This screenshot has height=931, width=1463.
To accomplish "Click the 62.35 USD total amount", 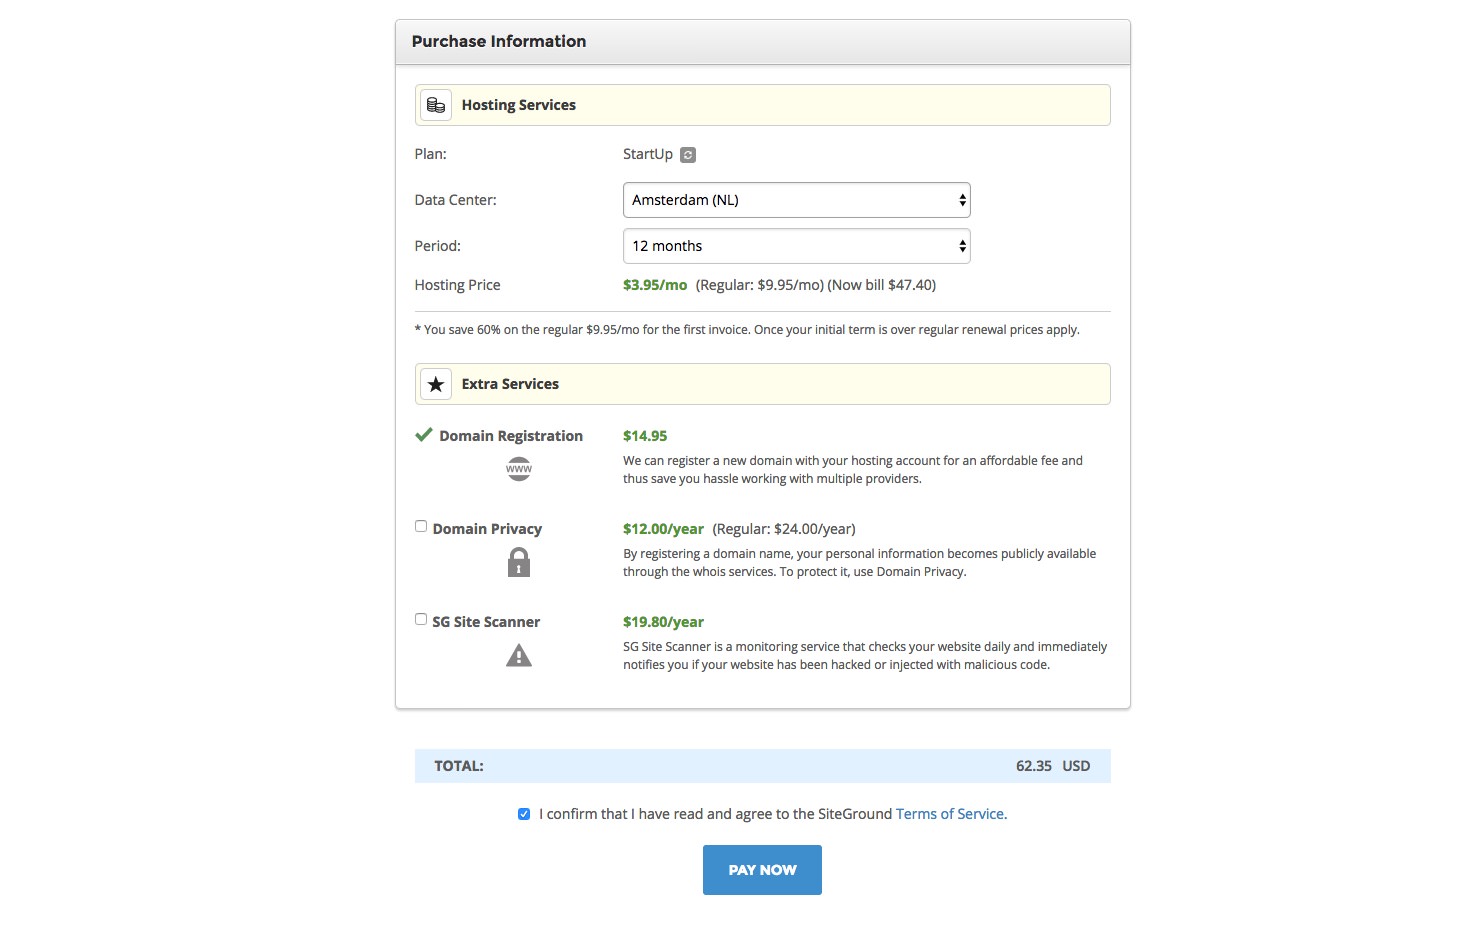I will 1053,766.
